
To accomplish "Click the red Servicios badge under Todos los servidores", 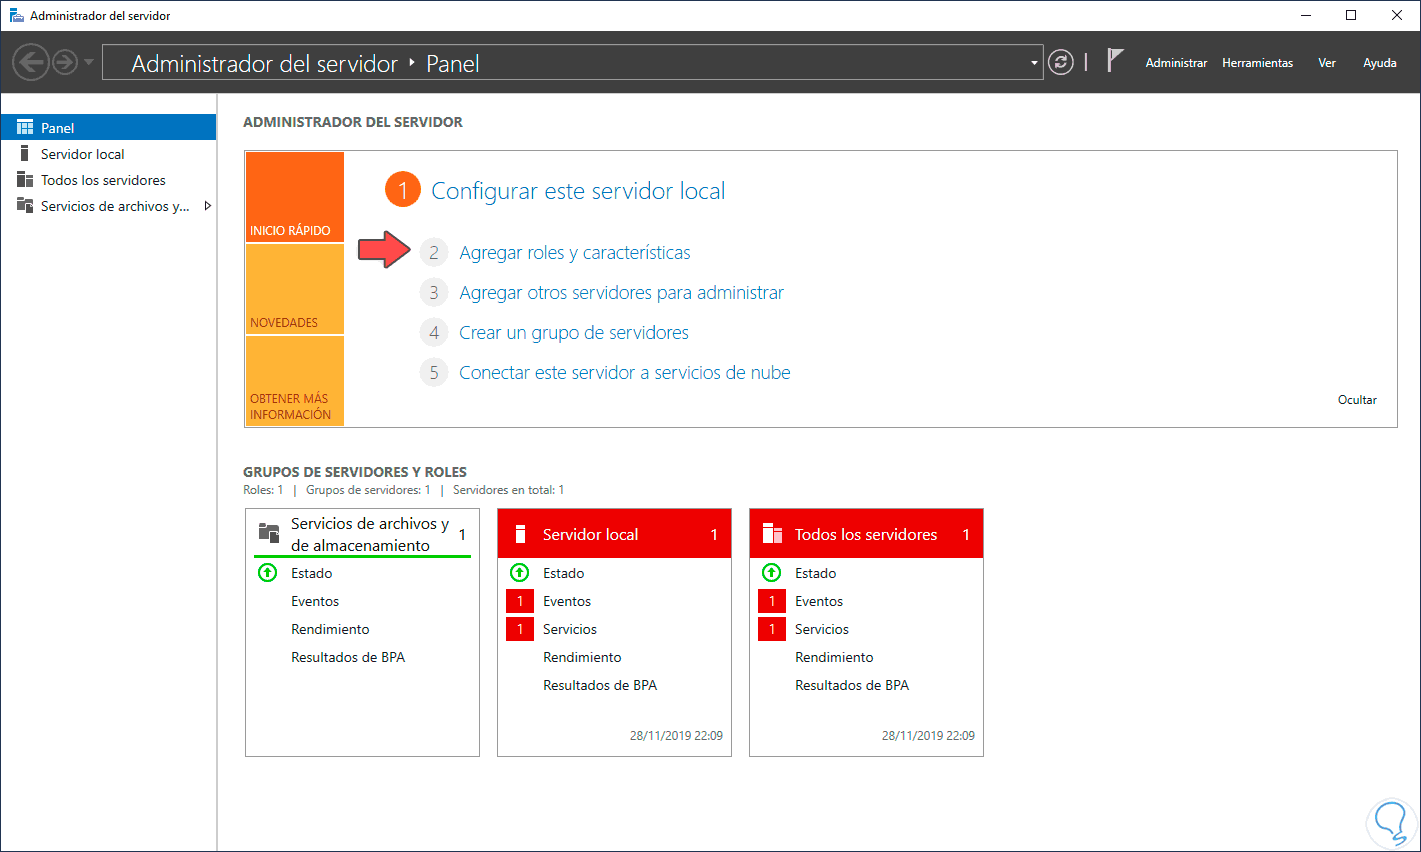I will tap(772, 629).
